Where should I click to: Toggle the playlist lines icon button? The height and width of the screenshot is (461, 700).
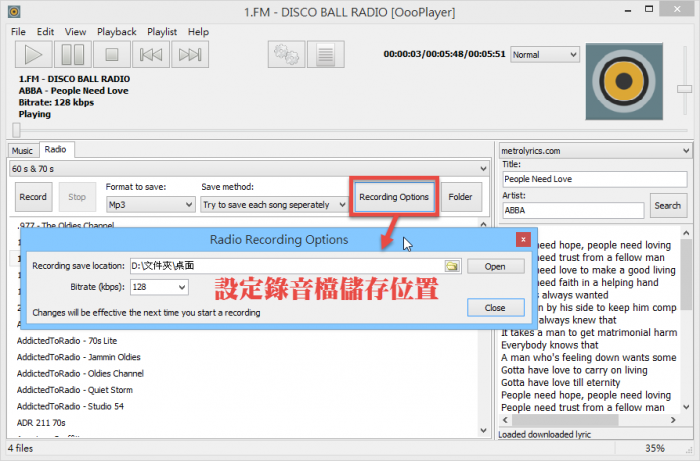[x=325, y=54]
